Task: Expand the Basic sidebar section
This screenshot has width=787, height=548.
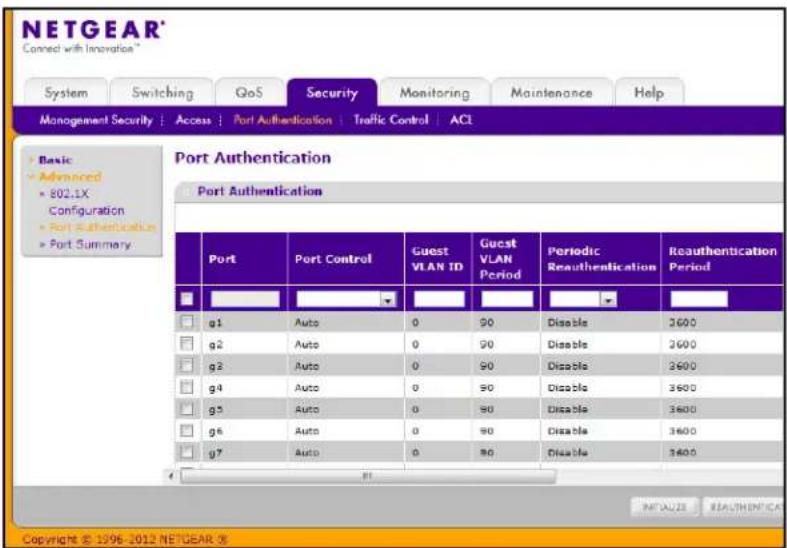Action: (55, 160)
